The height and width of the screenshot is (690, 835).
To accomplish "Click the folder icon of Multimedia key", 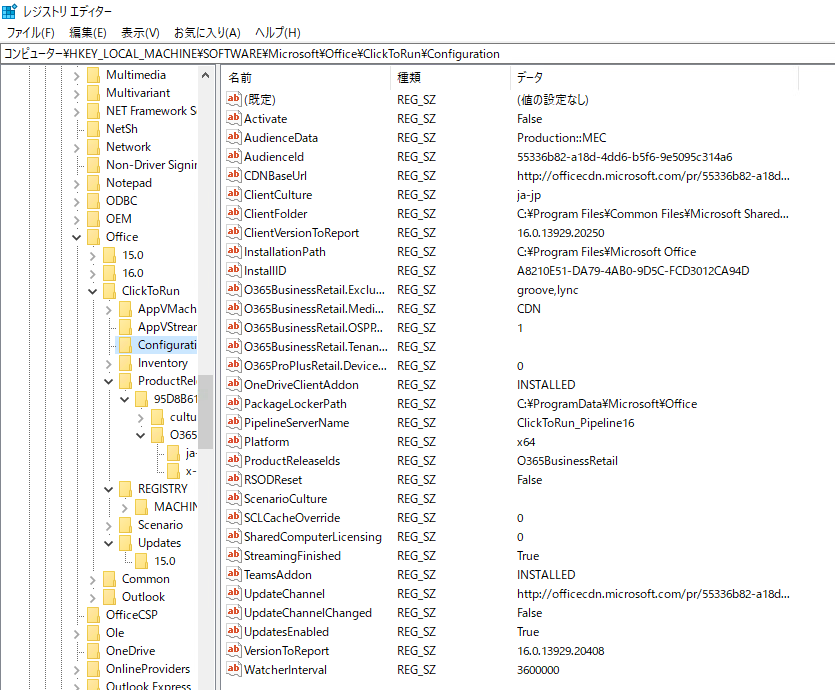I will pyautogui.click(x=93, y=75).
